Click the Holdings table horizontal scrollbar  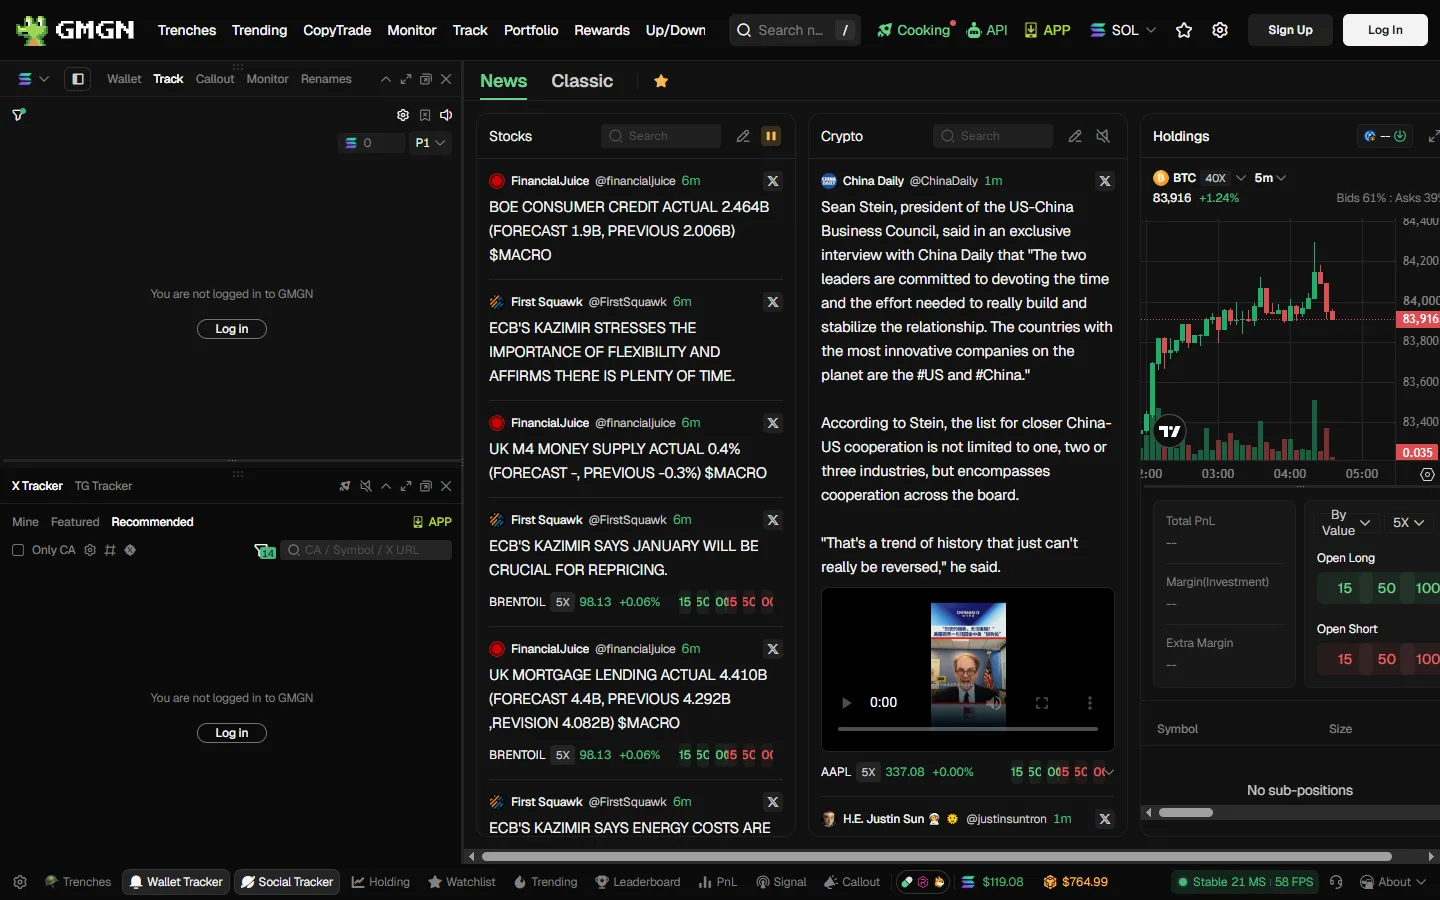click(x=1186, y=813)
